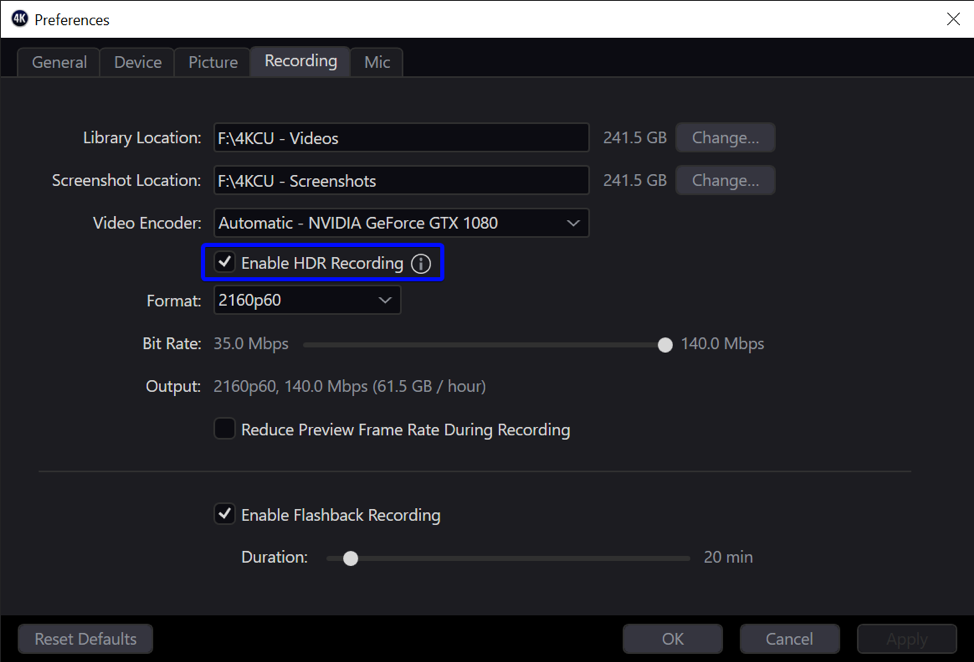The image size is (974, 662).
Task: Change the Library Location folder
Action: (x=726, y=137)
